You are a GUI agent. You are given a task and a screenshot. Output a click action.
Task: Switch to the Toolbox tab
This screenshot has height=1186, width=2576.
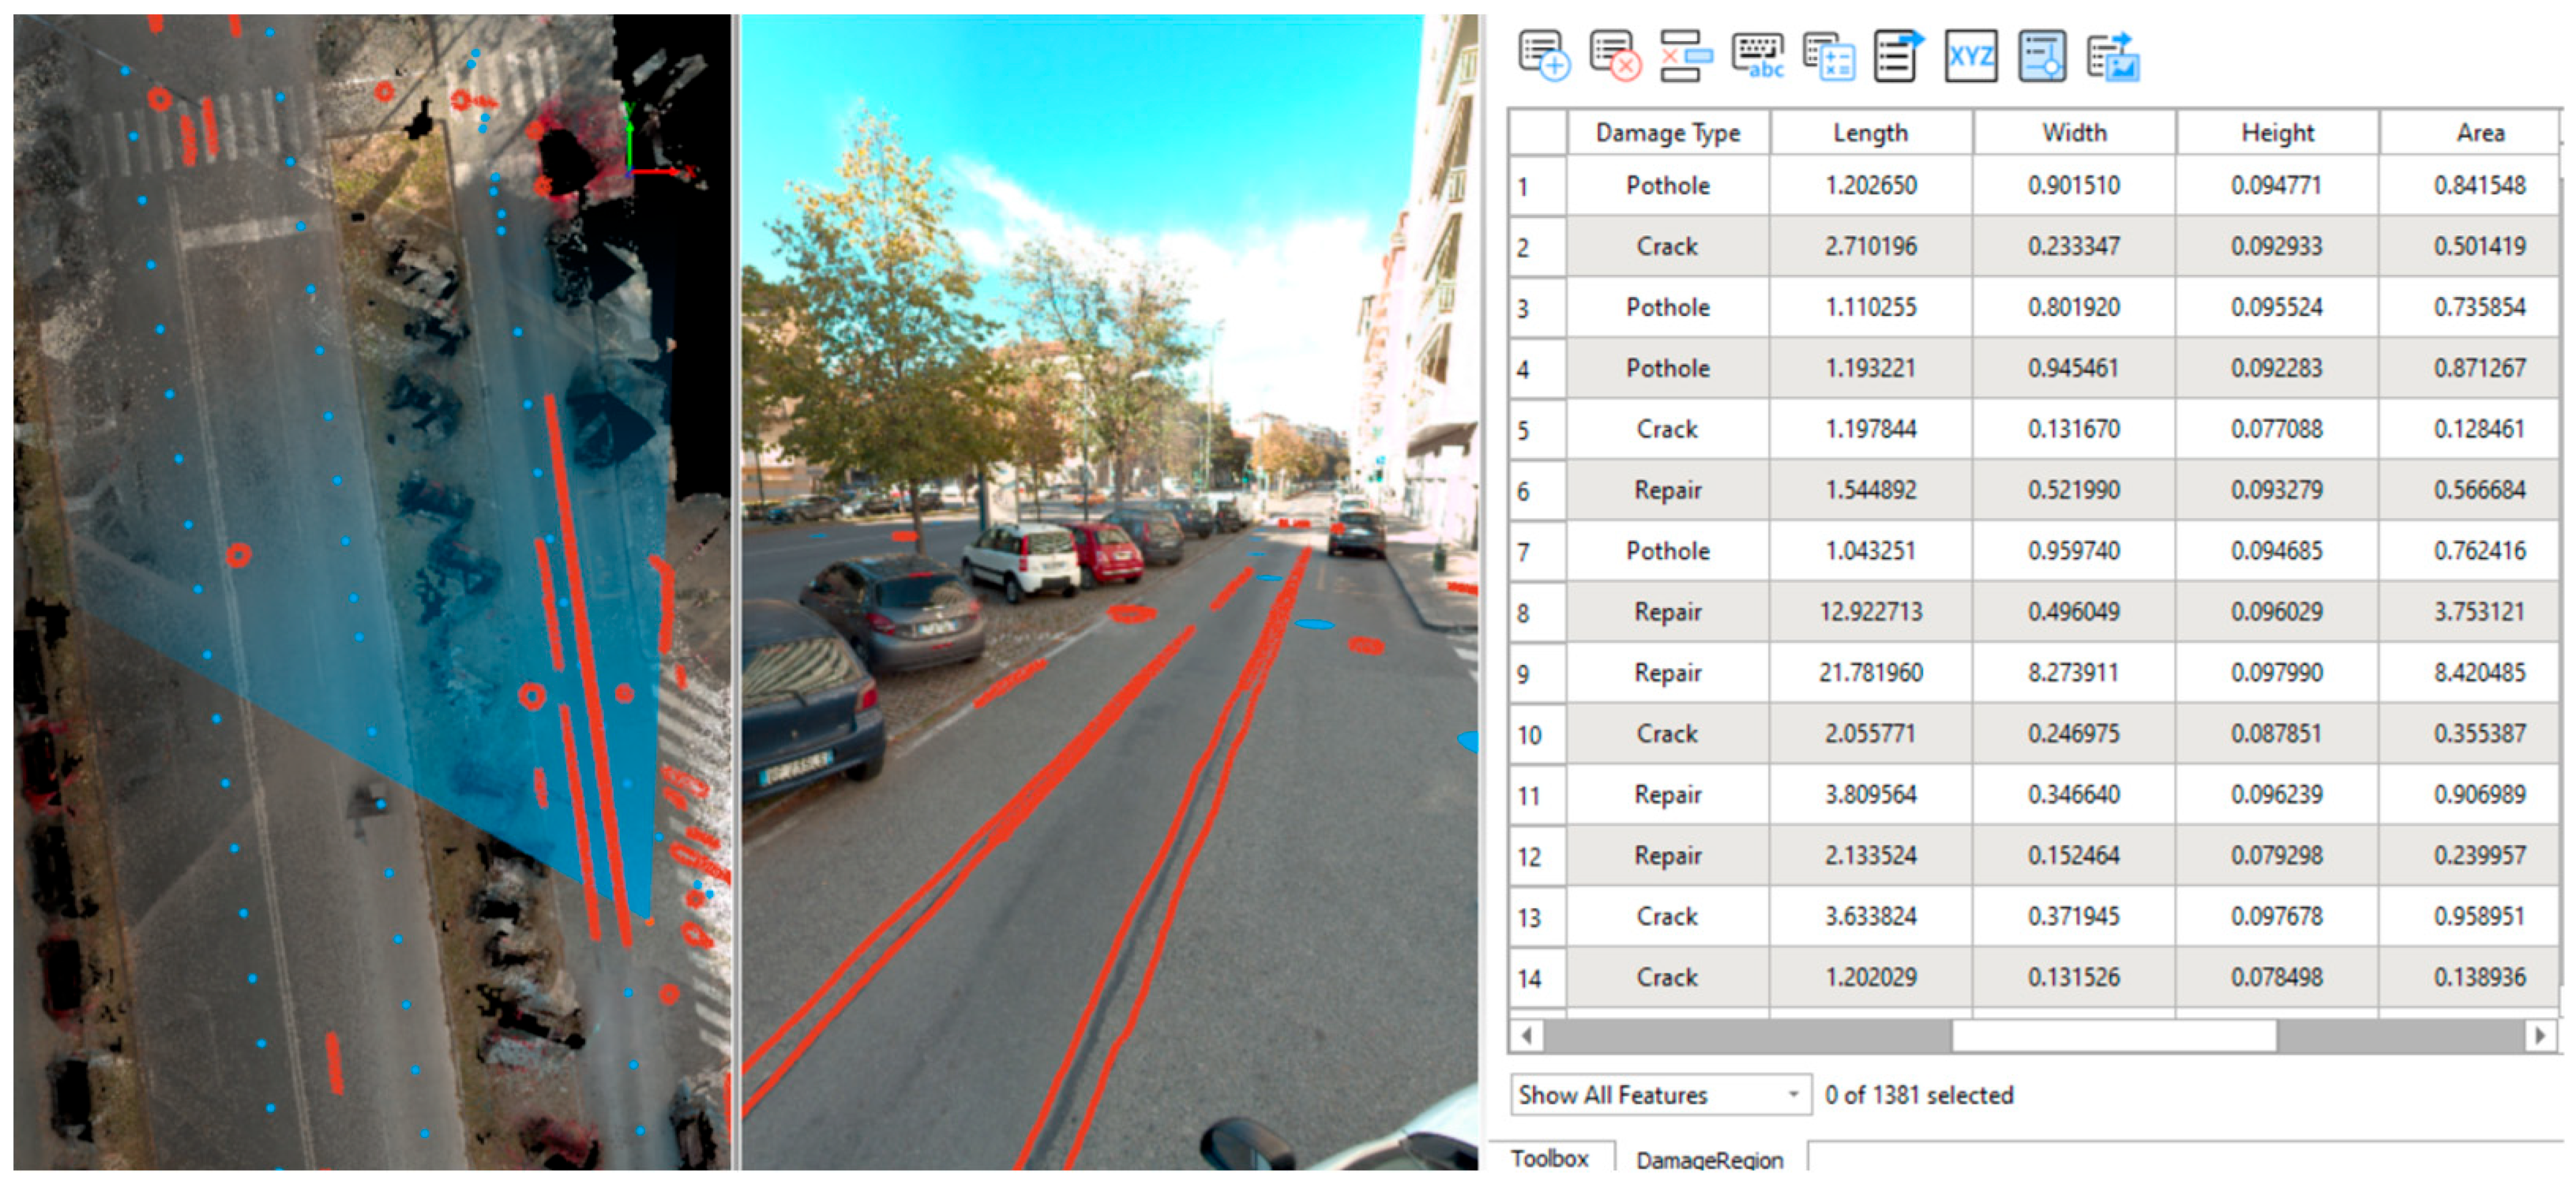click(1549, 1158)
